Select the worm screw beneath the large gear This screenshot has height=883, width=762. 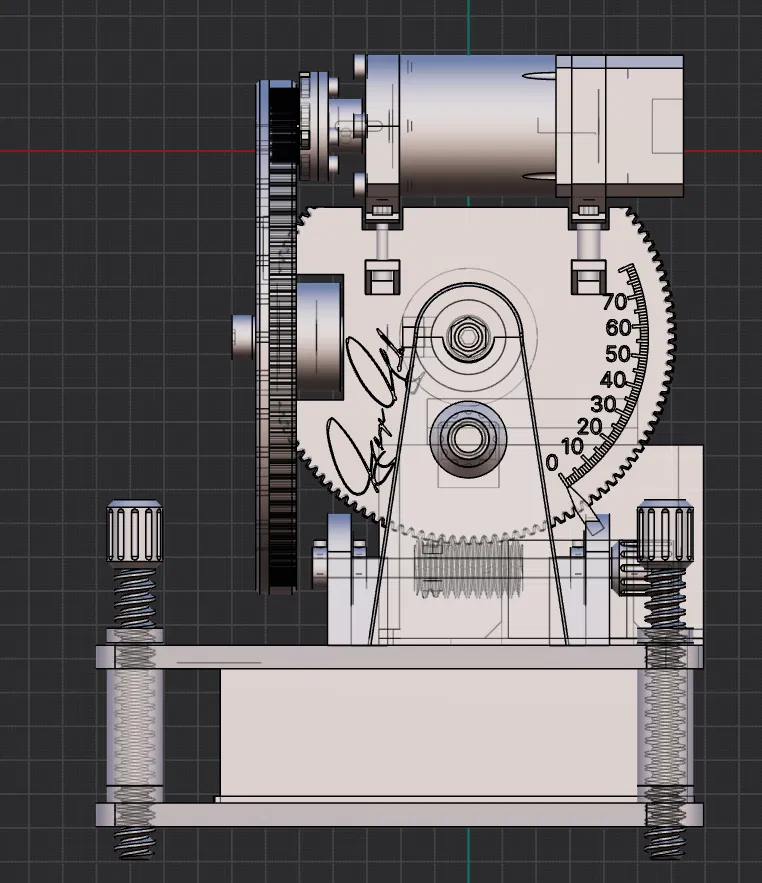469,569
